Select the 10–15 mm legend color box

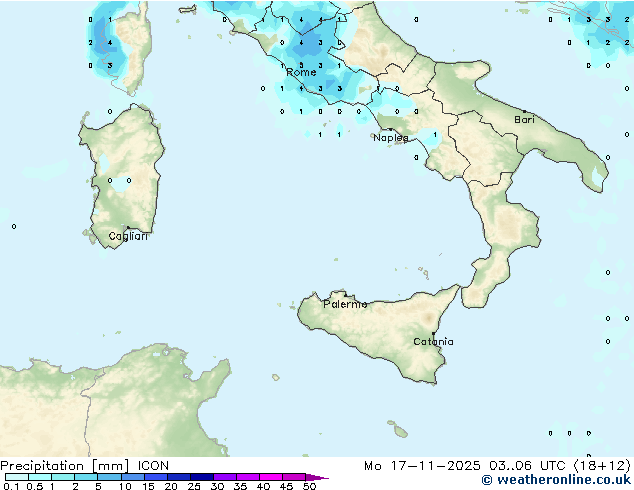pos(132,477)
